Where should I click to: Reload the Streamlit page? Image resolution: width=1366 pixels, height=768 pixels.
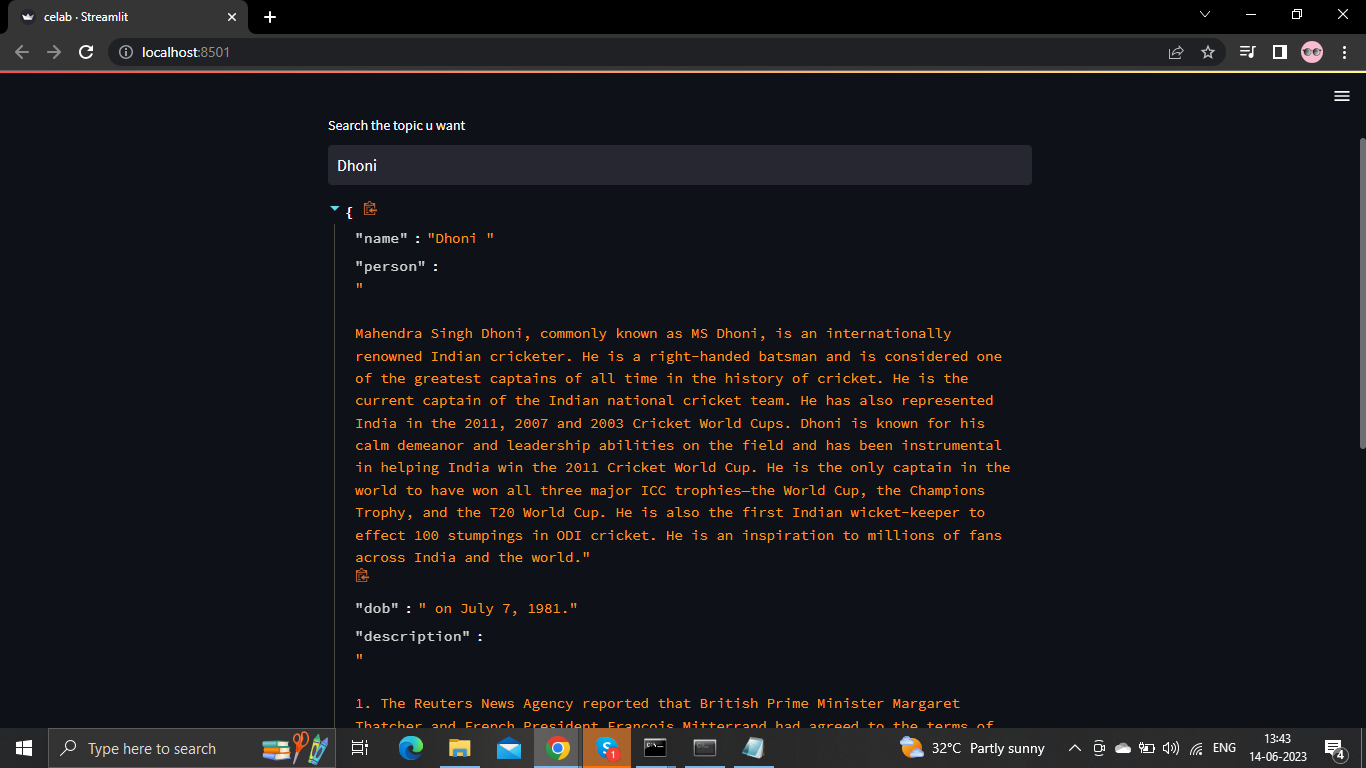pos(86,51)
